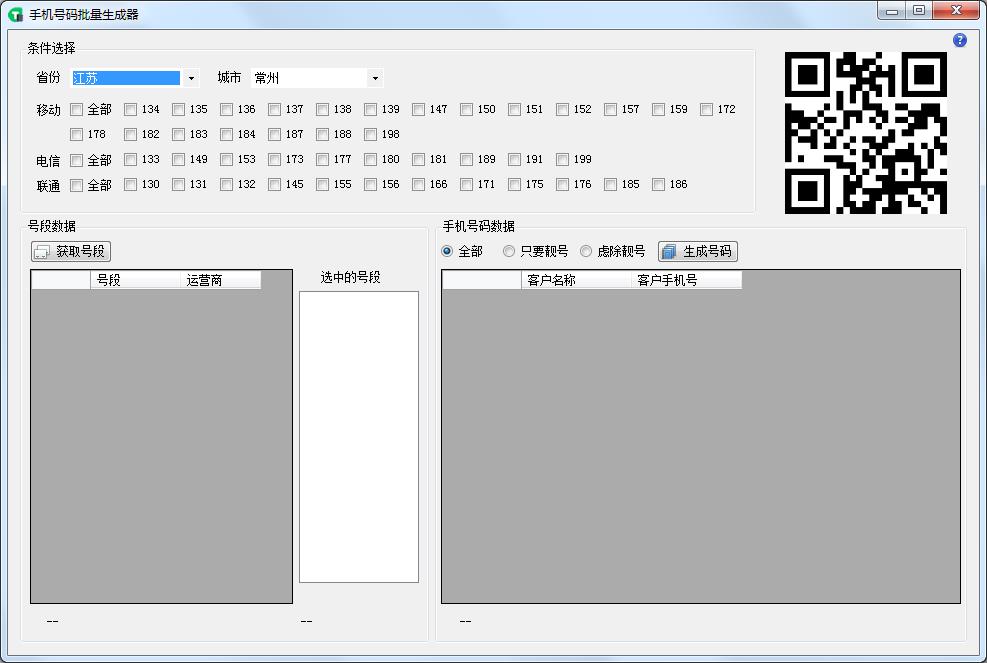The height and width of the screenshot is (663, 987).
Task: Enable the 157 checkbox
Action: click(610, 110)
